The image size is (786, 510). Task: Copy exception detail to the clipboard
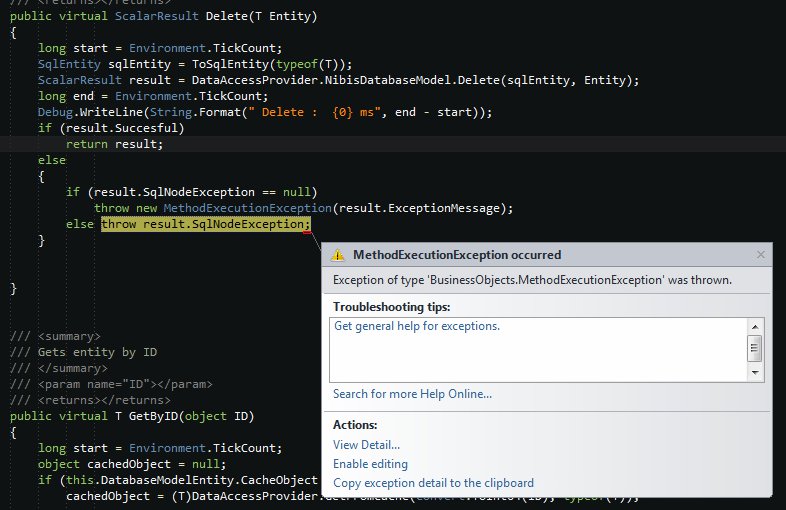(433, 483)
